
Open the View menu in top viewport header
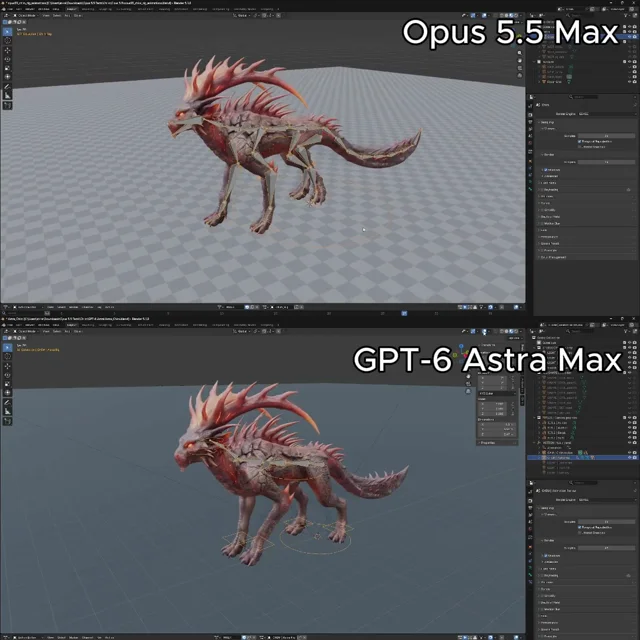(x=46, y=16)
